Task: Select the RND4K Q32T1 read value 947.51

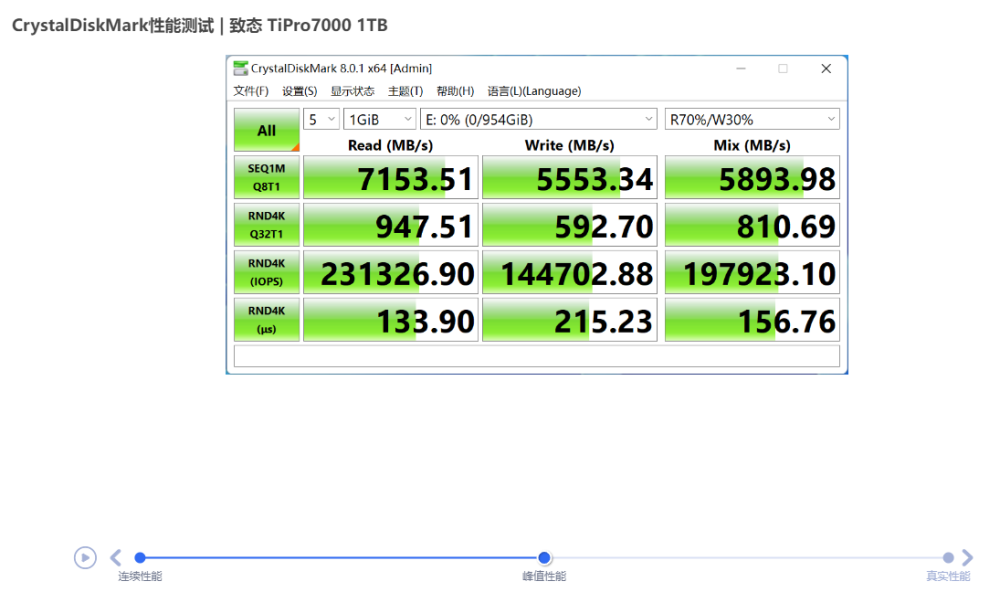Action: (390, 225)
